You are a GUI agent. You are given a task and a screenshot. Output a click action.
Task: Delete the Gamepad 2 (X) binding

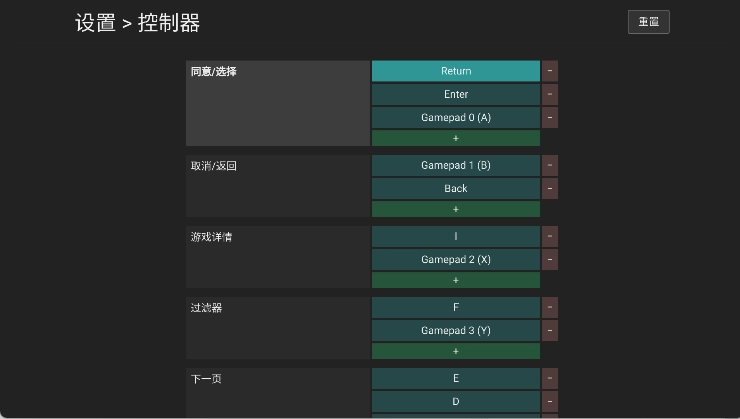tap(550, 259)
